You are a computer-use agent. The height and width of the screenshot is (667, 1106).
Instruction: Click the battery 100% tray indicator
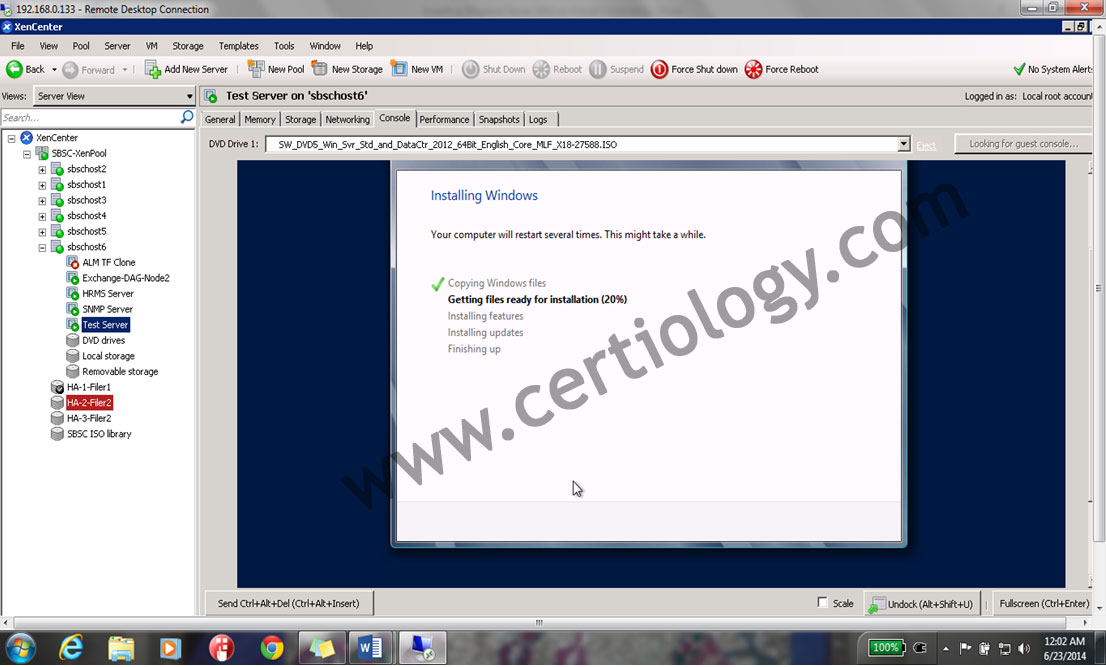coord(885,647)
